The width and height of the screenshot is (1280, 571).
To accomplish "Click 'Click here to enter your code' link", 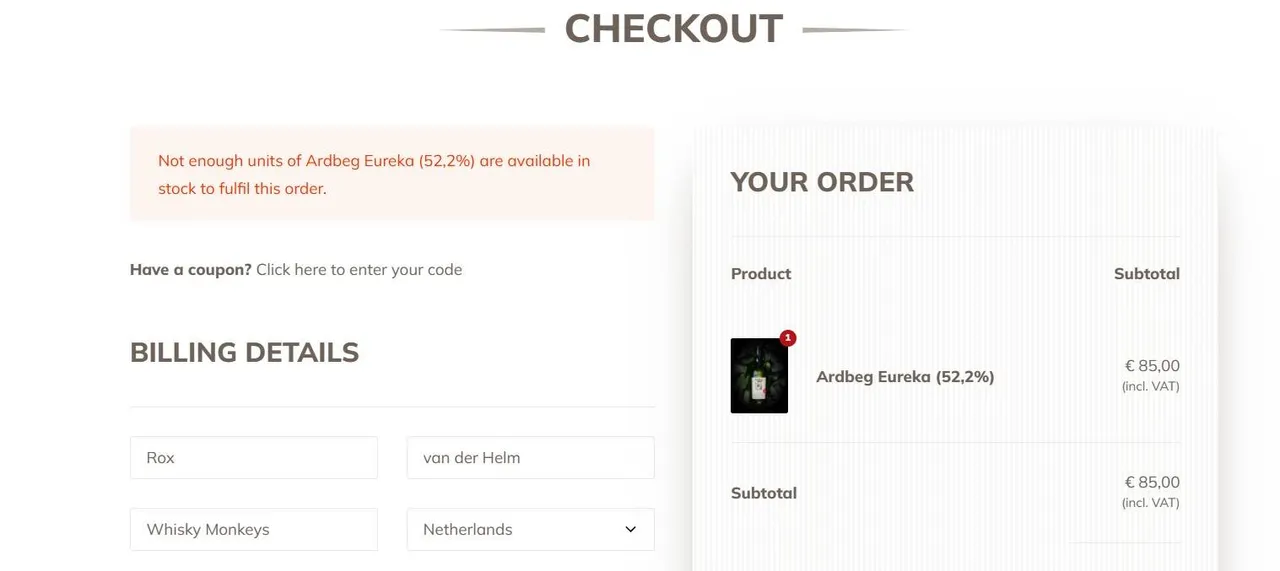I will click(359, 269).
